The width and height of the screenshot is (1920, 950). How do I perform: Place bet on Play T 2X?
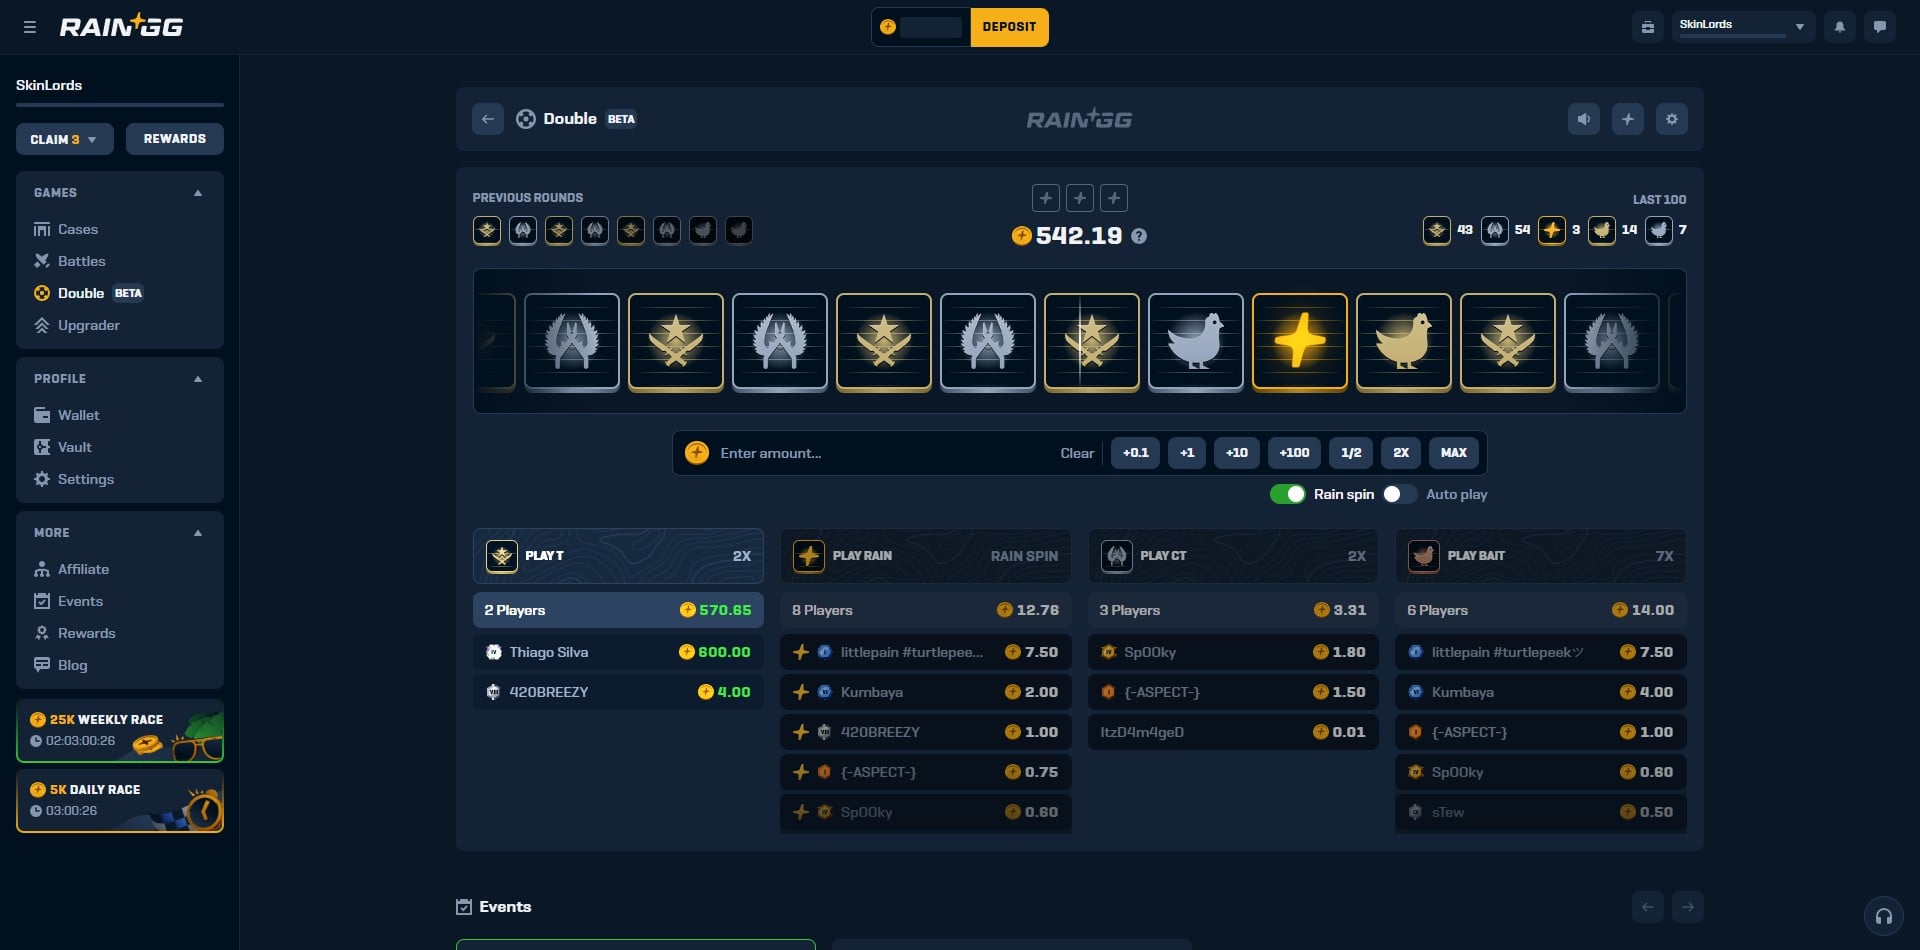tap(618, 556)
